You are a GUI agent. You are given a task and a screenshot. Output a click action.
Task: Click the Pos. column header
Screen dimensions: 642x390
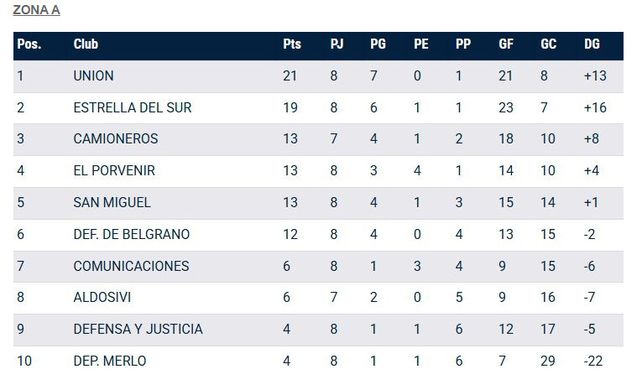pos(29,44)
